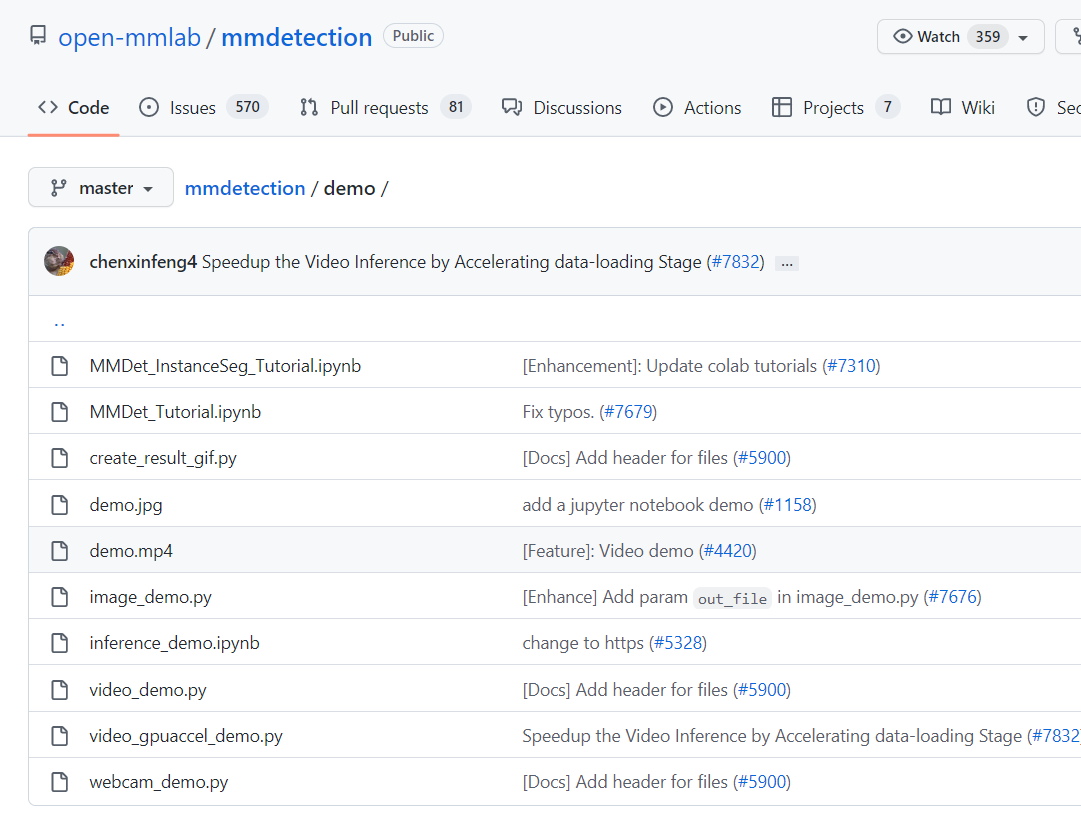
Task: Open image_demo.py file
Action: [150, 597]
